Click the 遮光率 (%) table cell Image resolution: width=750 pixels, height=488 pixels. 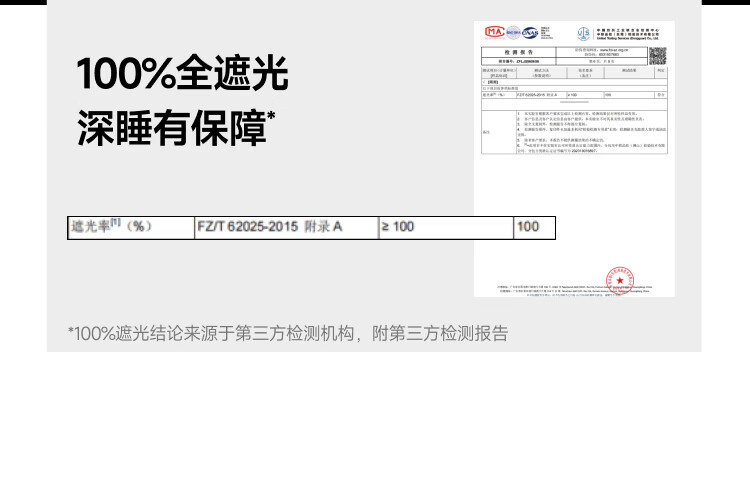(131, 227)
